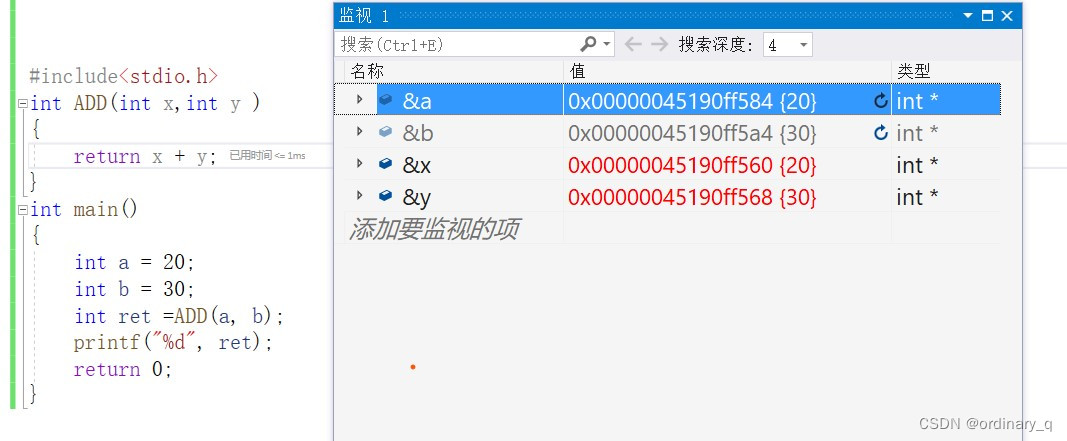The width and height of the screenshot is (1067, 441).
Task: Select the value 0x00000045190ff568 {30}
Action: pyautogui.click(x=692, y=197)
